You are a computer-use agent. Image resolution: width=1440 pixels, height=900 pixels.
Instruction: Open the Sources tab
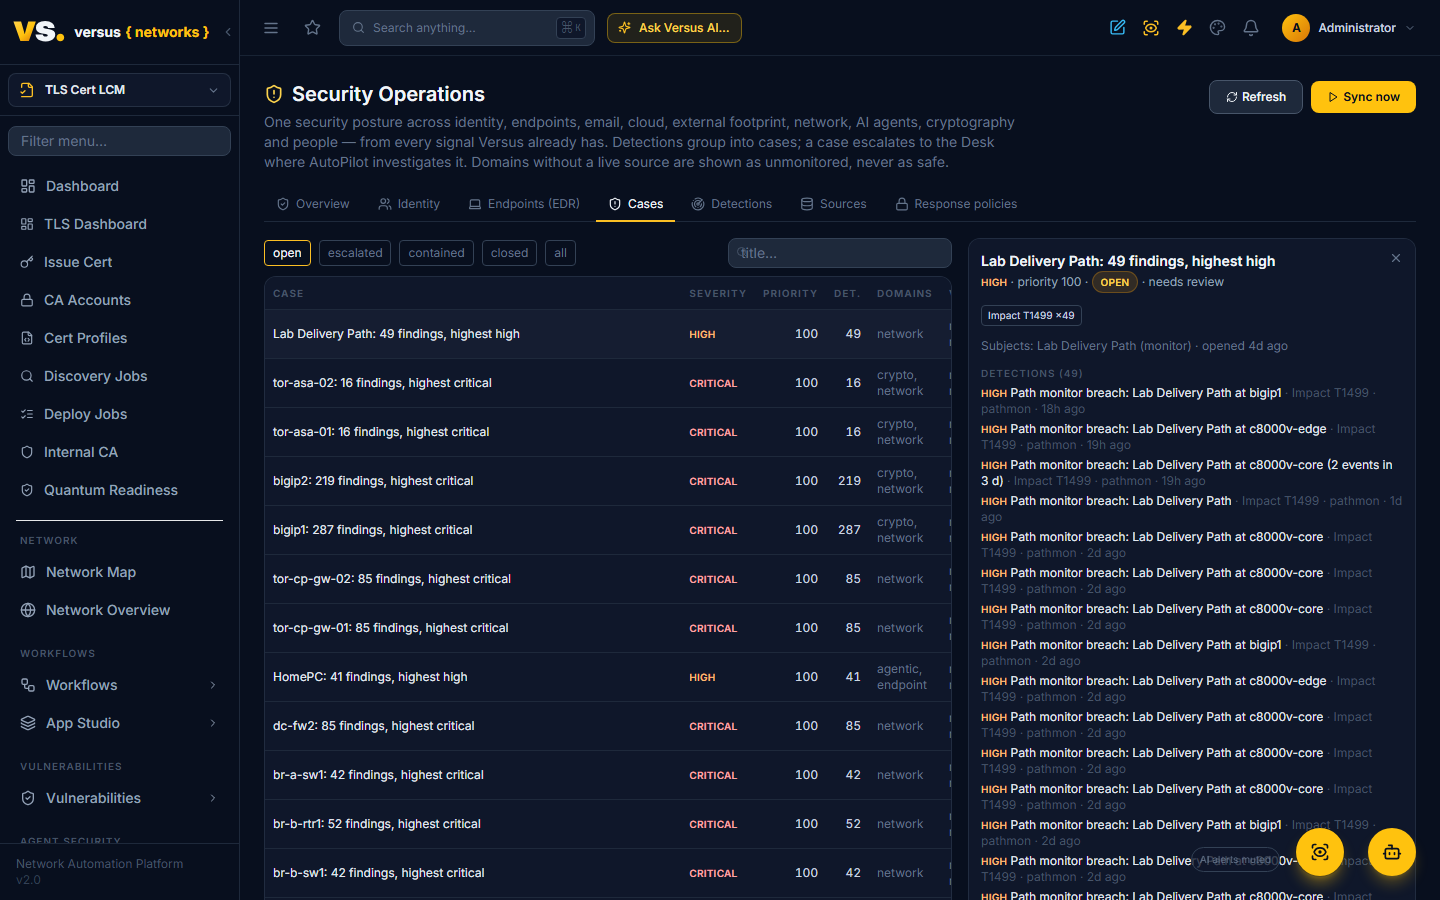click(x=833, y=204)
